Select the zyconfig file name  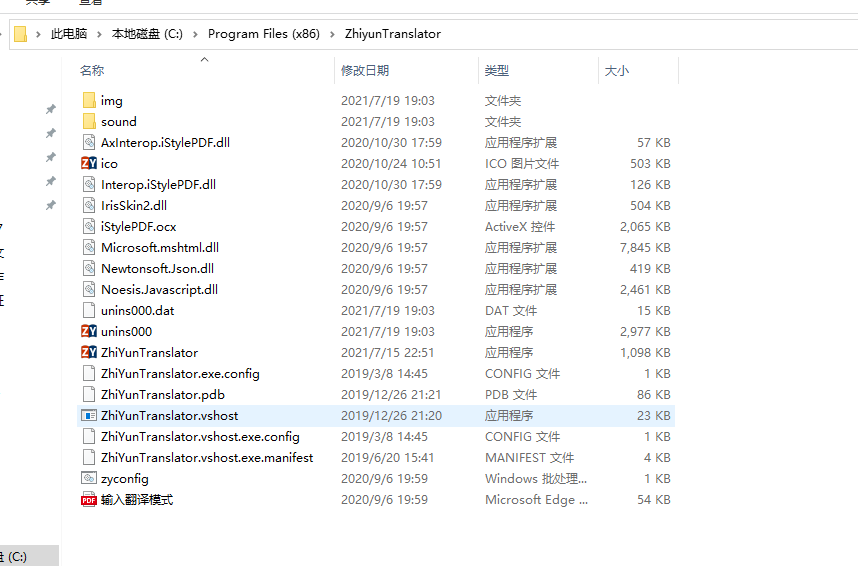tap(125, 479)
